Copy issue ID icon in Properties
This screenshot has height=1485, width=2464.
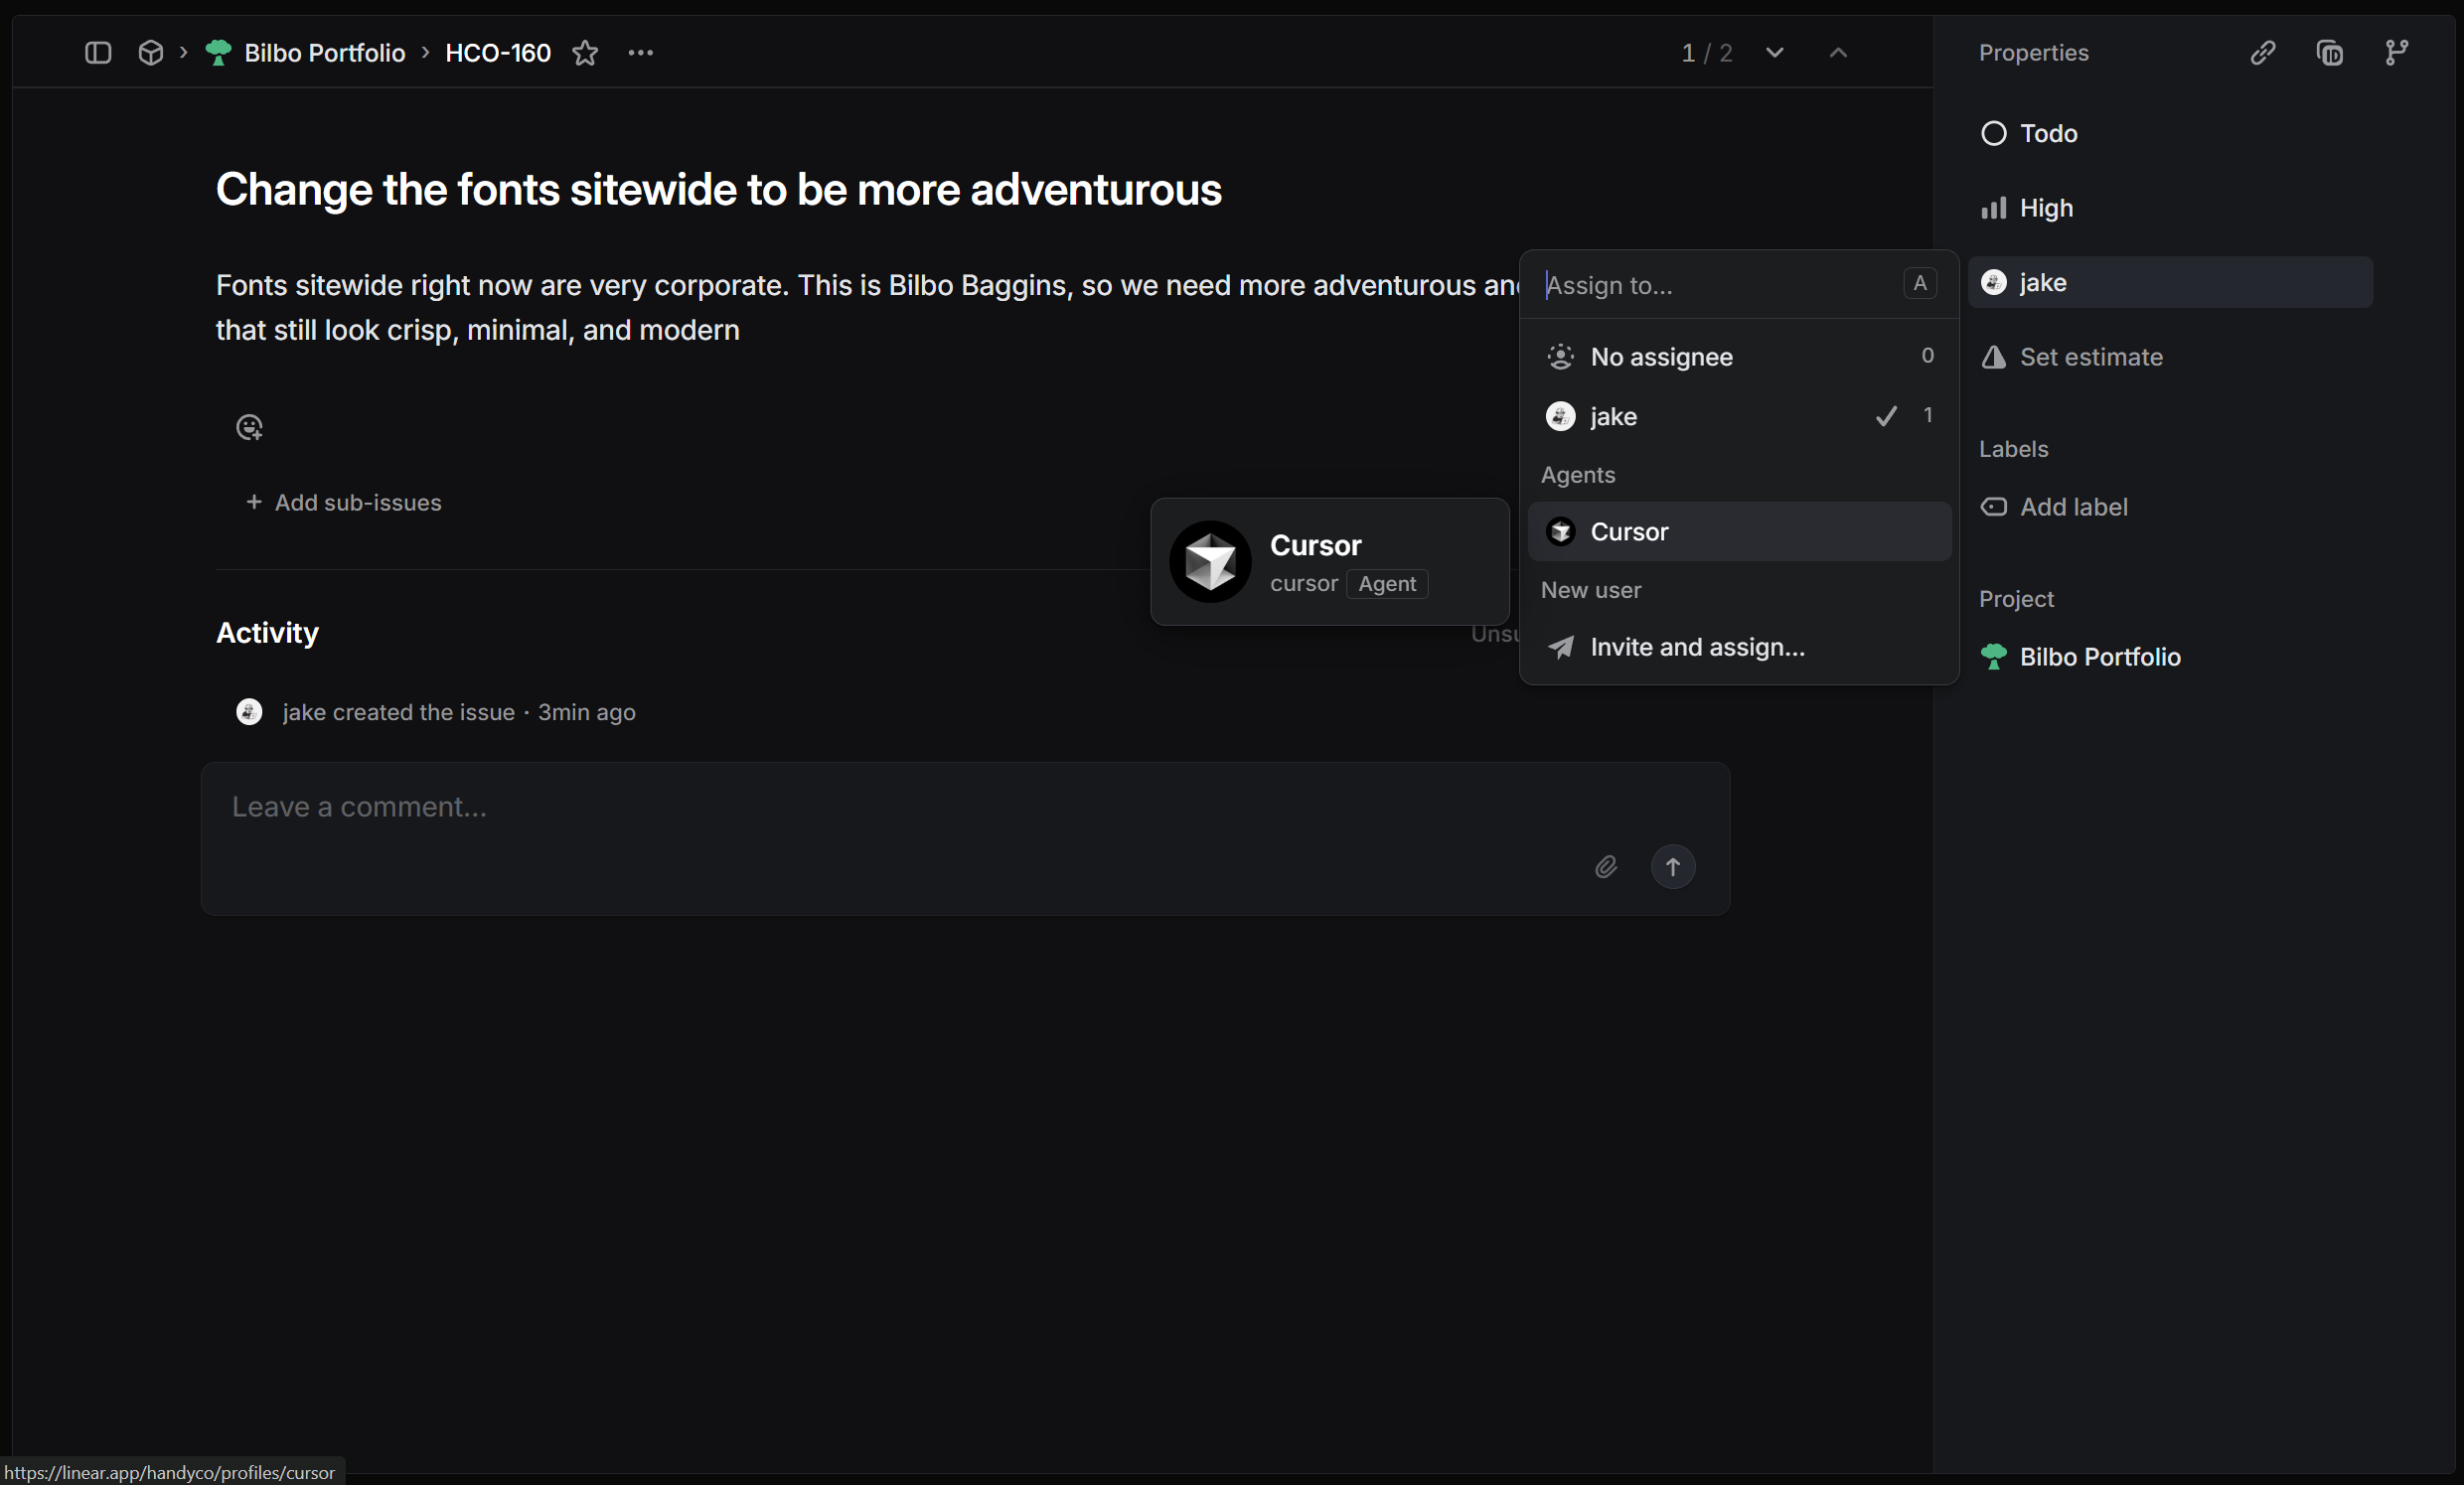(2330, 53)
